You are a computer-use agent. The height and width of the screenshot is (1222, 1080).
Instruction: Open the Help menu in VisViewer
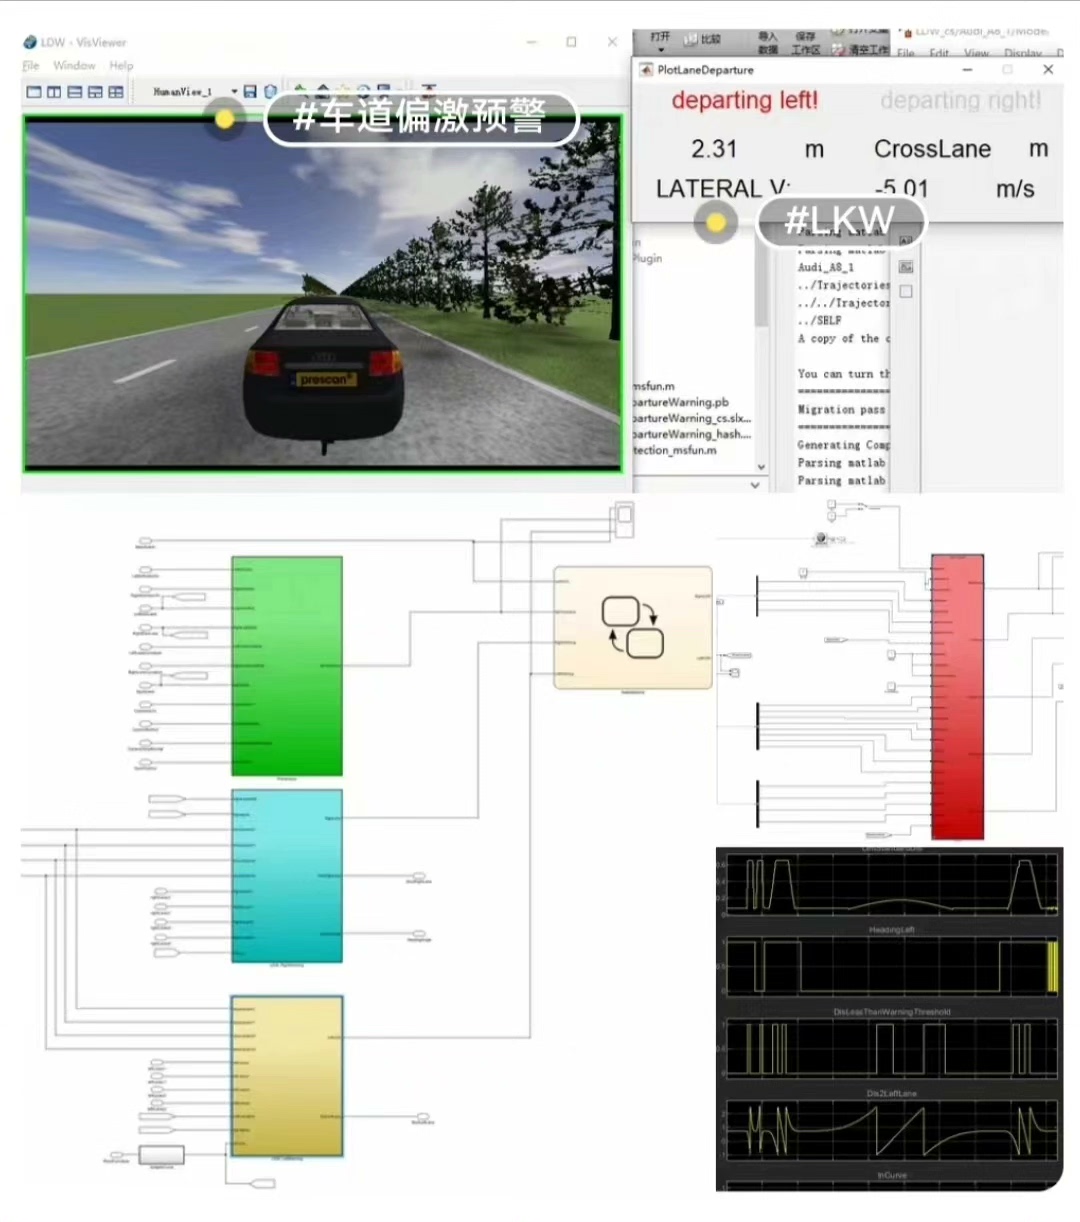tap(121, 66)
